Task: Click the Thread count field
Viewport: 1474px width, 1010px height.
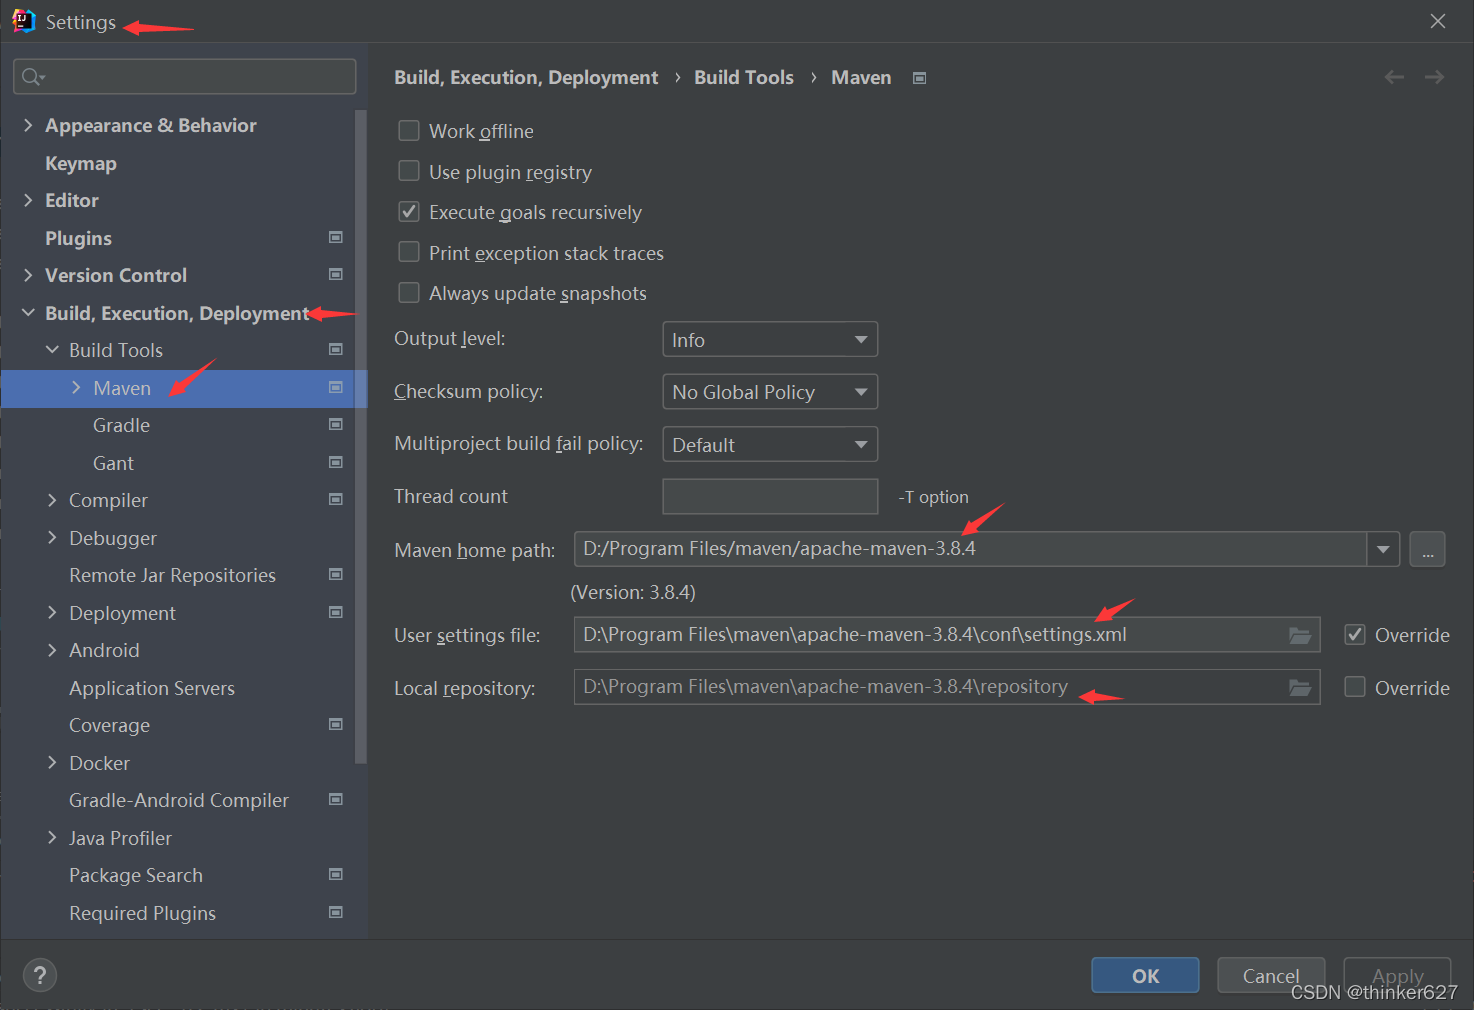Action: pyautogui.click(x=770, y=496)
